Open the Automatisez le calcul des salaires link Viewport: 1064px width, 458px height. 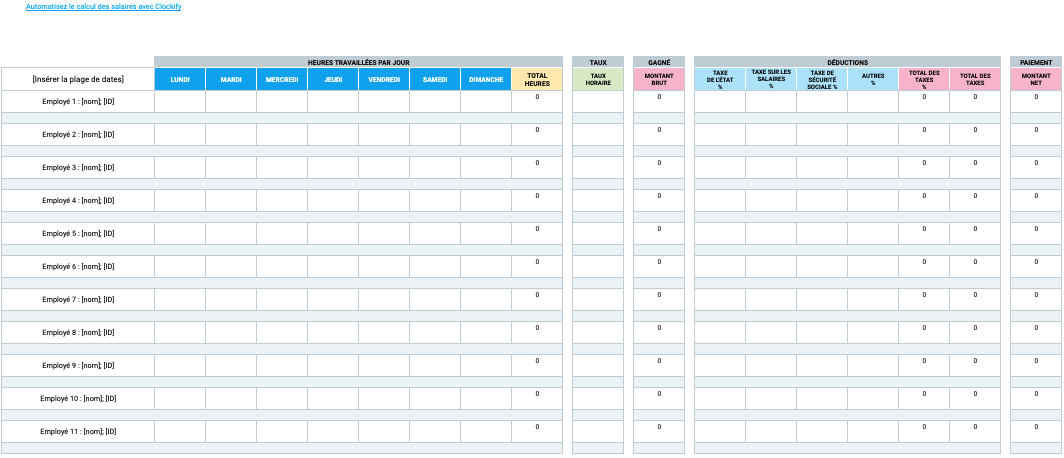tap(103, 7)
